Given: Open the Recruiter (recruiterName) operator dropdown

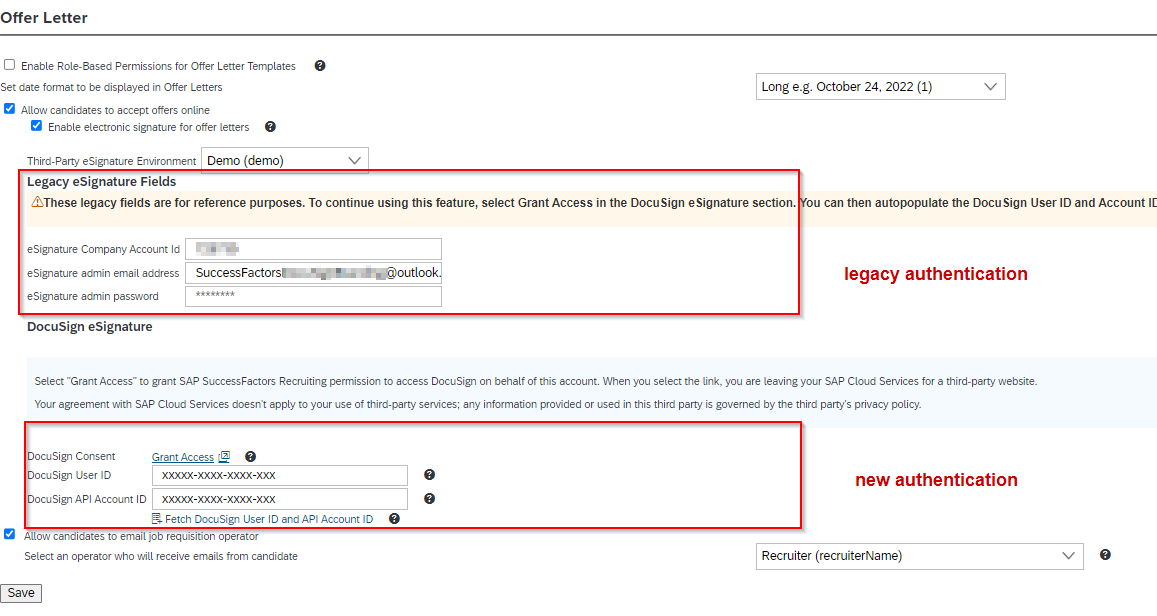Looking at the screenshot, I should pos(919,556).
